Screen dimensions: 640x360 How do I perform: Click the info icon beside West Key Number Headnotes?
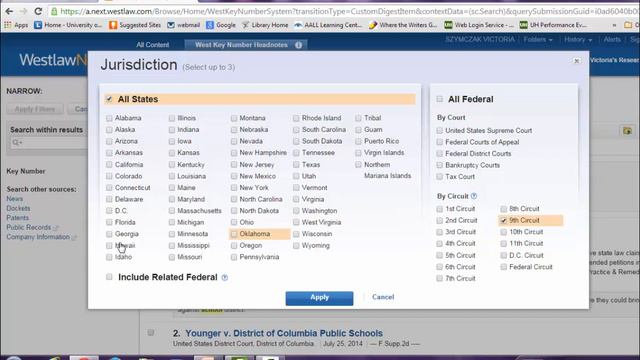[298, 45]
